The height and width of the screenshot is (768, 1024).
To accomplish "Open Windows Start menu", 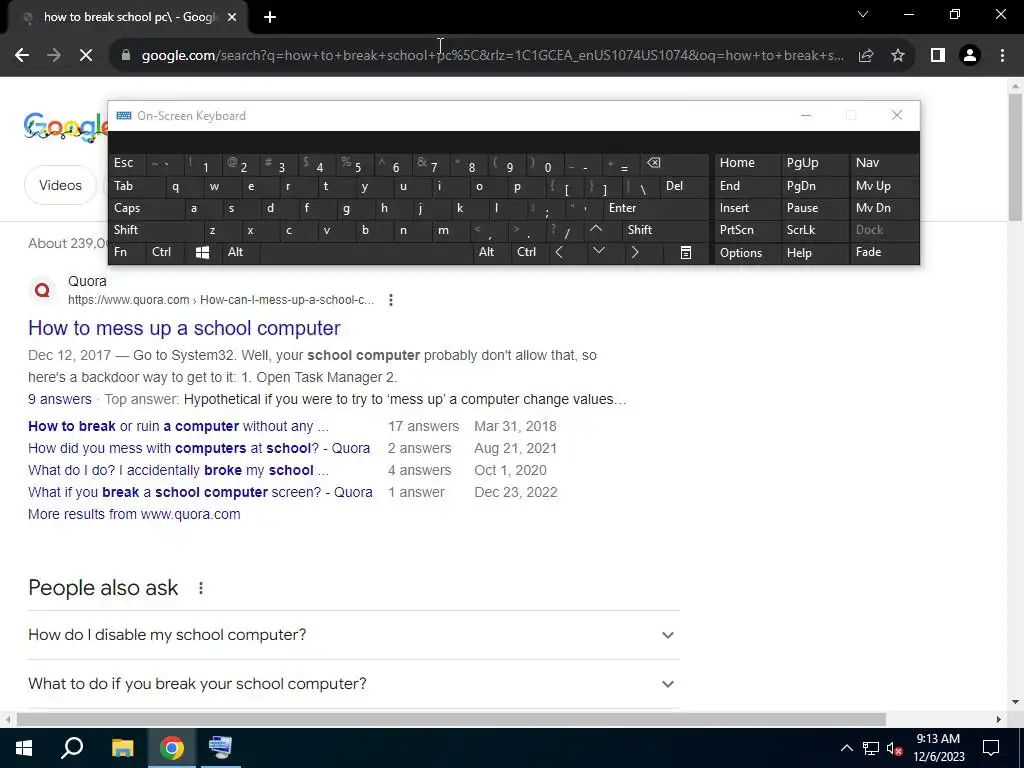I will point(24,747).
